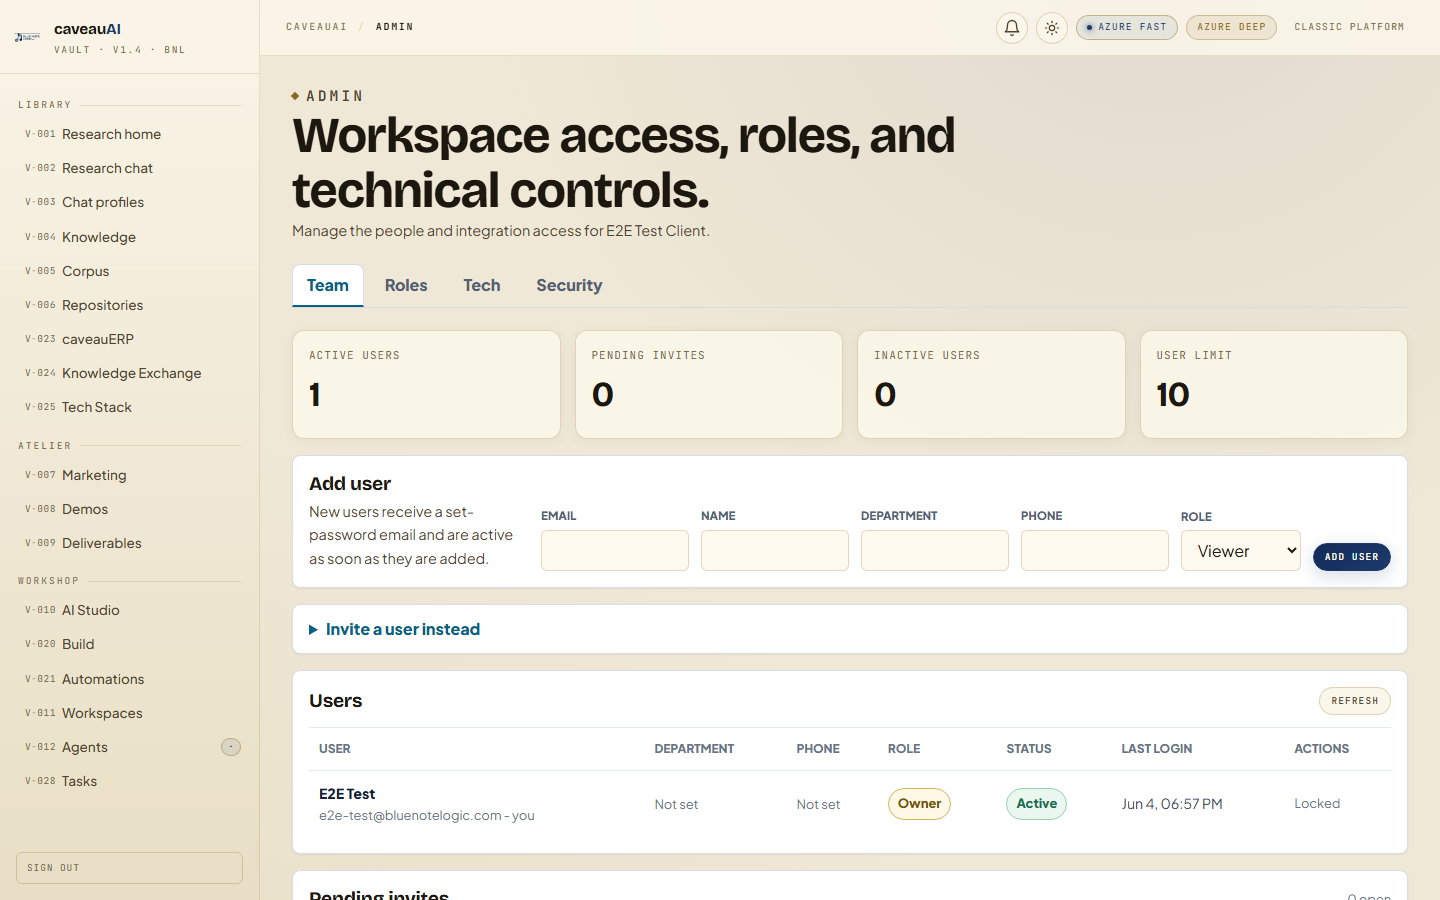Screen dimensions: 1440x900
Task: Open the Knowledge page
Action: click(129, 237)
